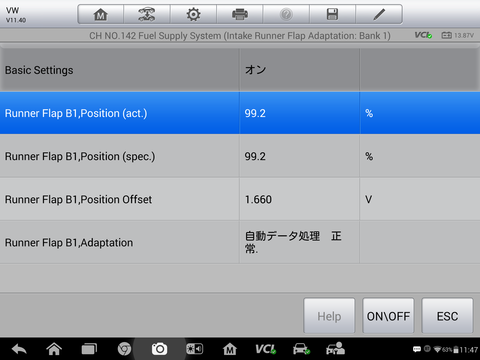Click the 99.2 value in highlighted row

[x=255, y=113]
